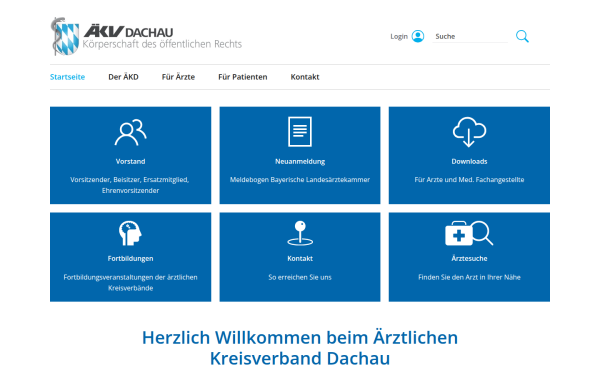Click the Ärztesuche medical kit icon

click(x=469, y=233)
